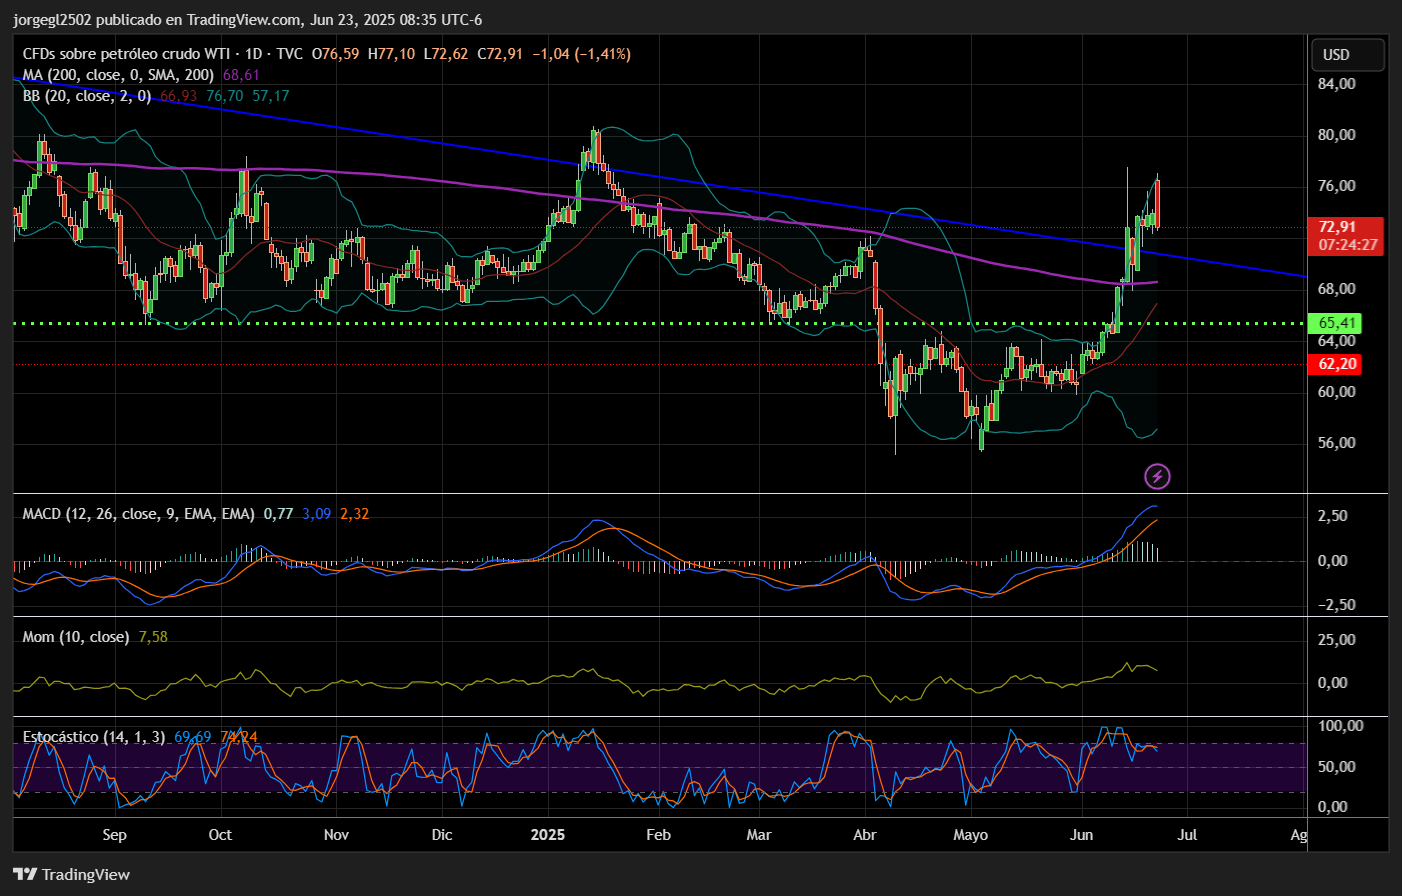The height and width of the screenshot is (896, 1402).
Task: Click the 25,00 label on momentum axis
Action: [x=1337, y=640]
